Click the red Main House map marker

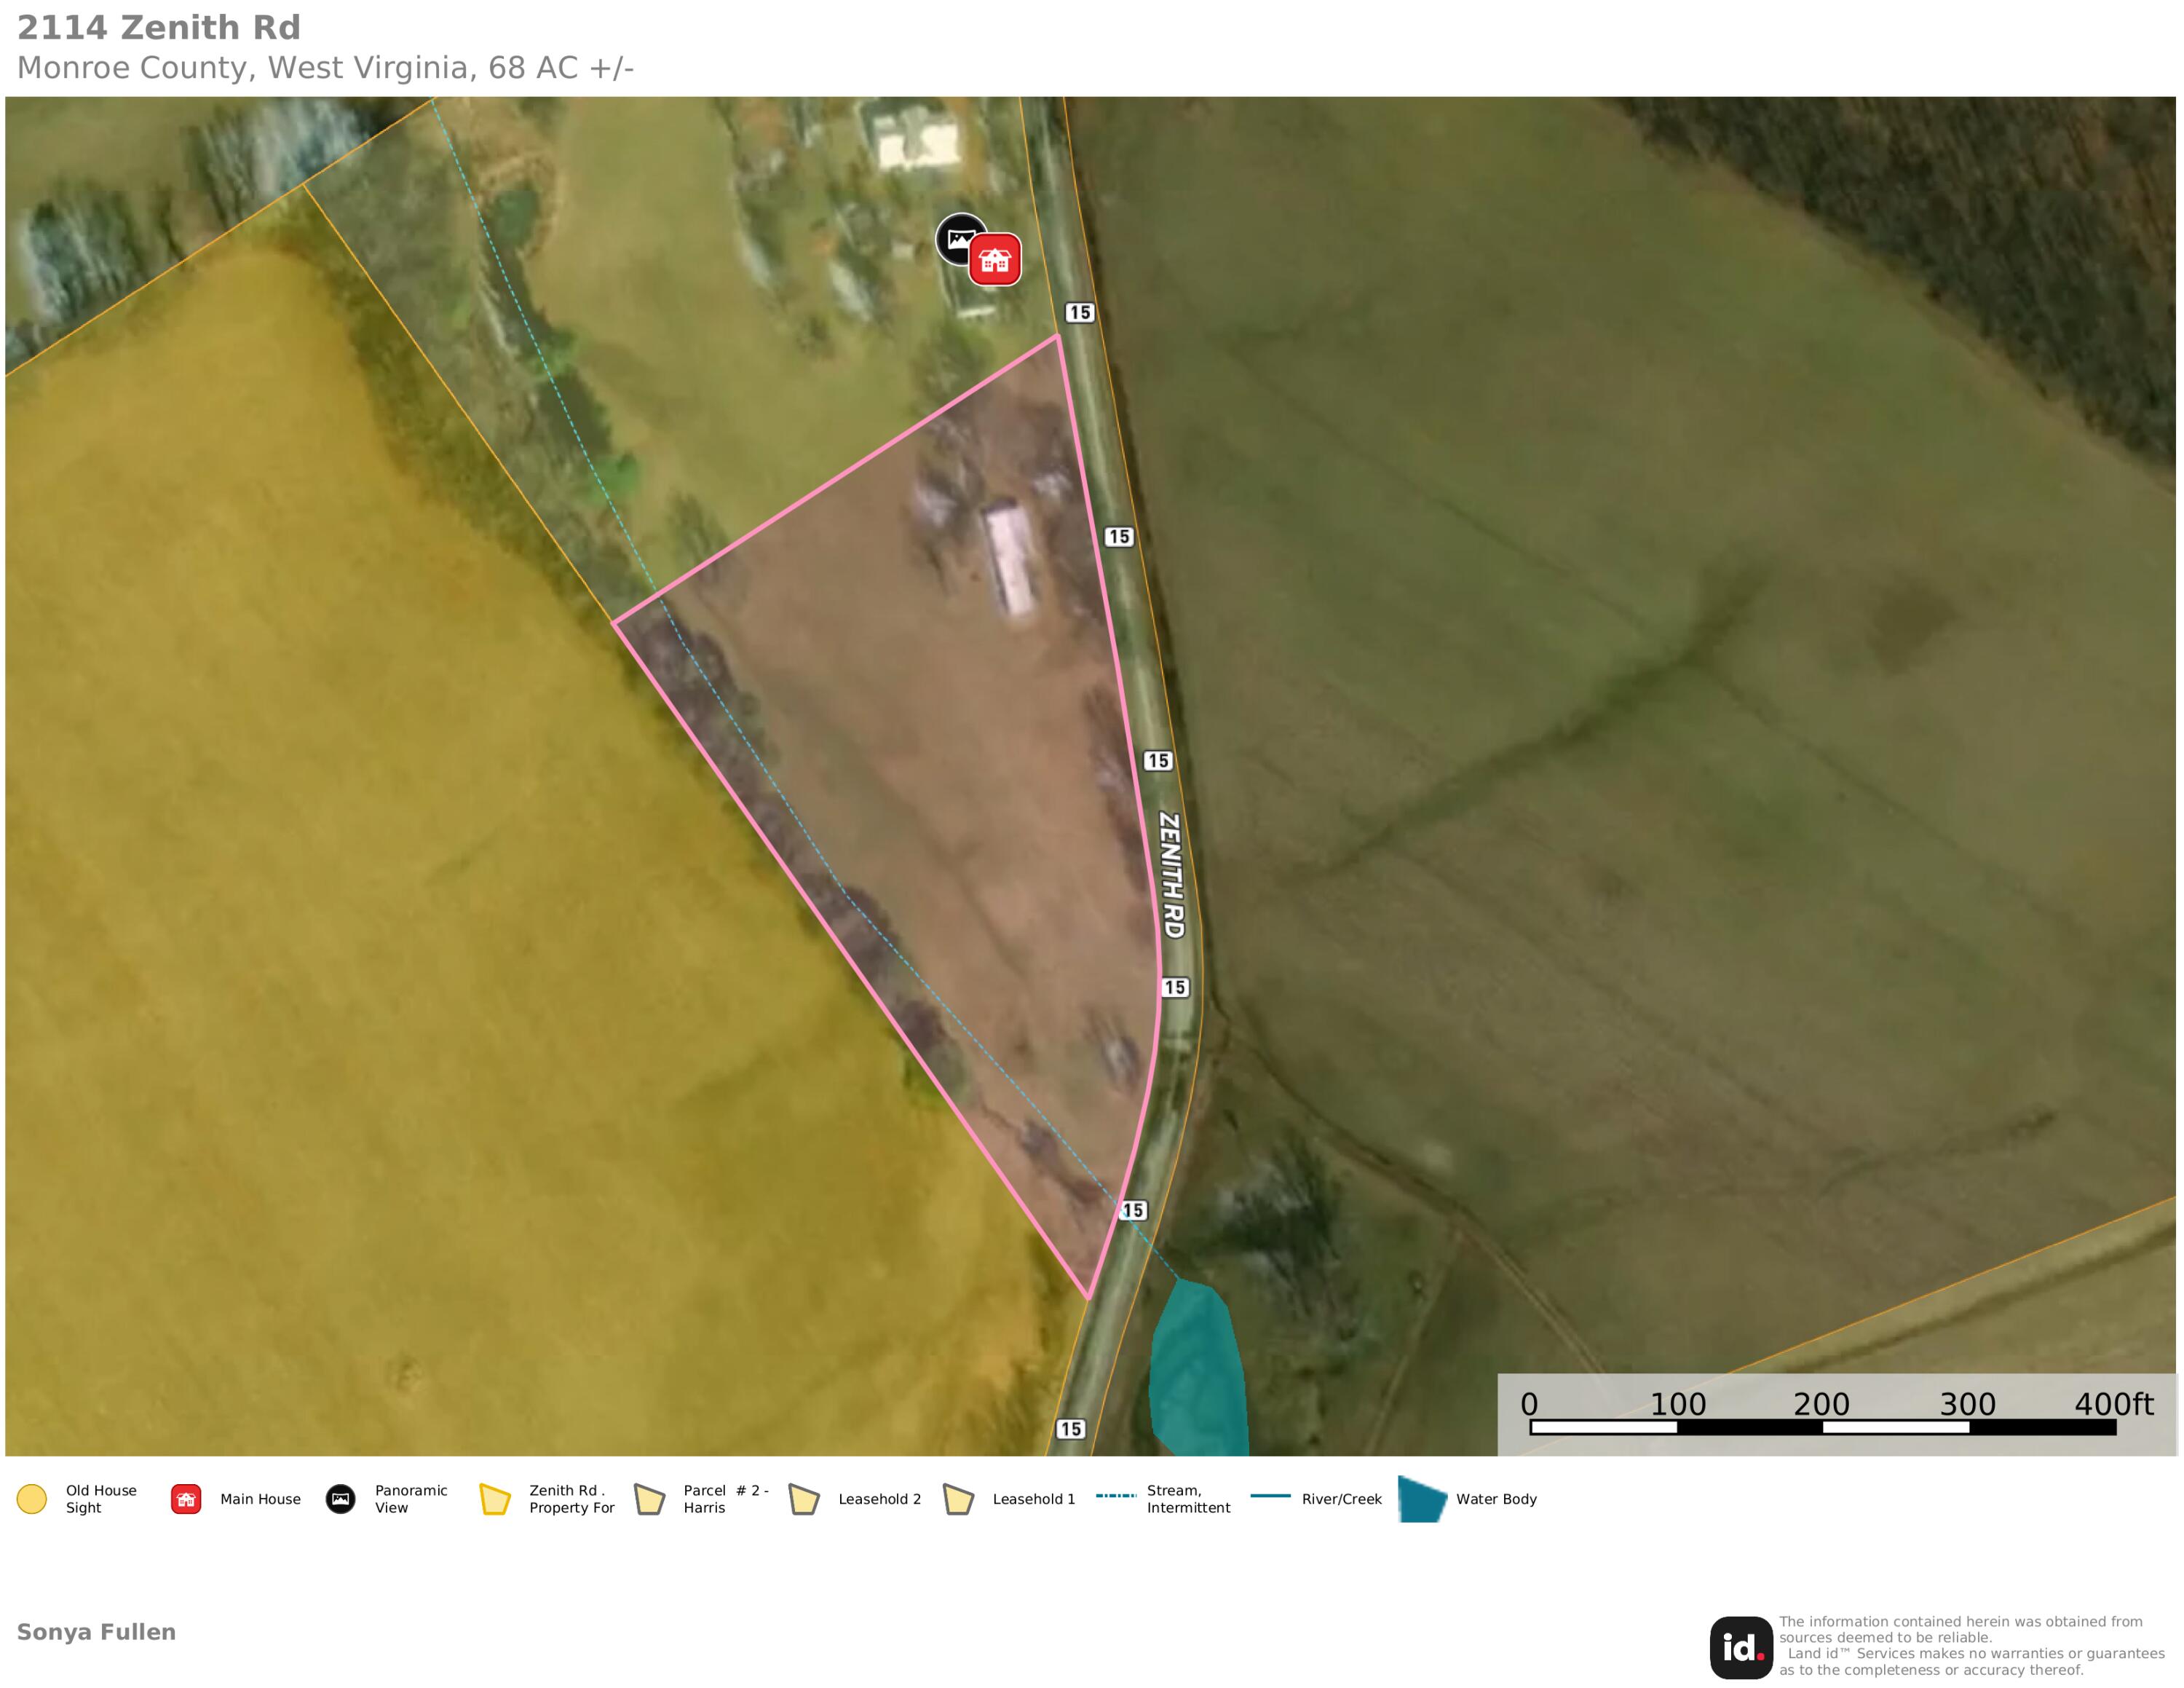994,260
